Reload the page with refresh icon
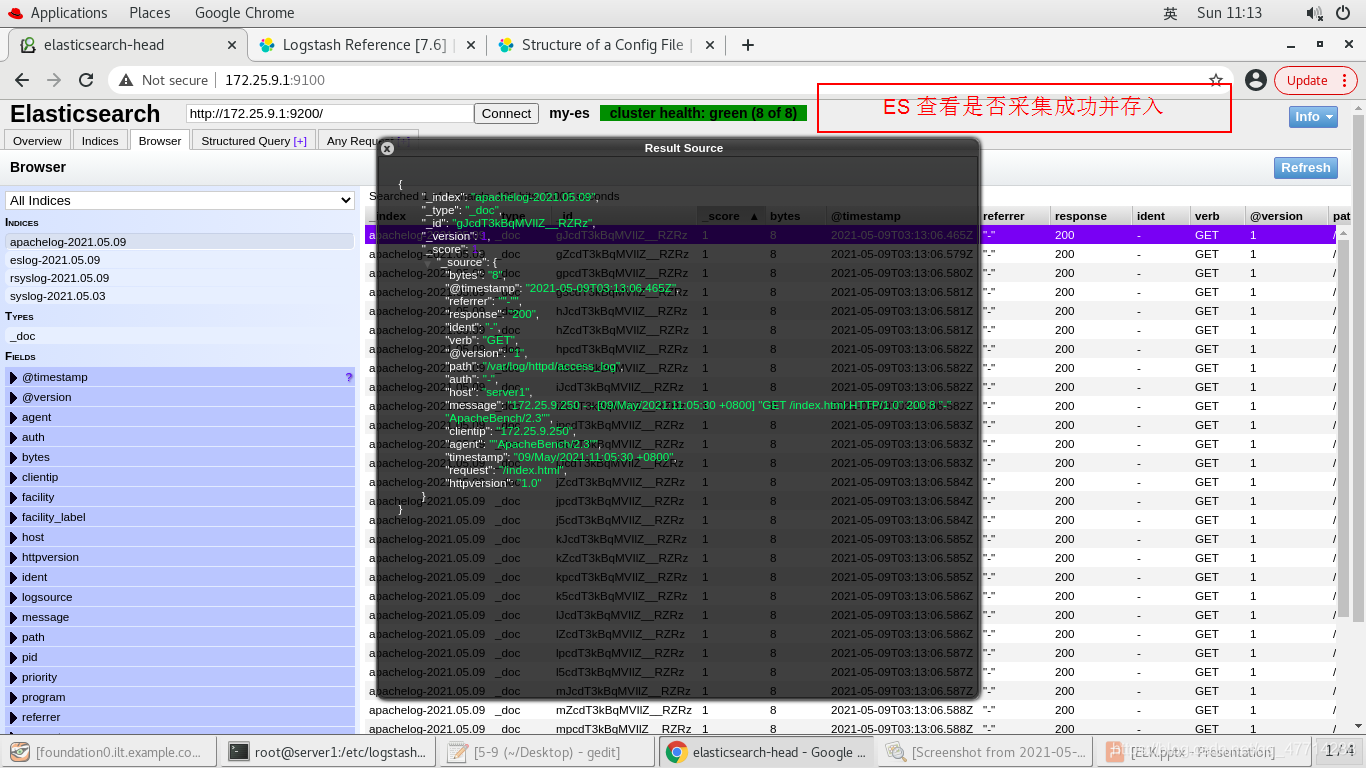This screenshot has height=768, width=1366. (86, 80)
